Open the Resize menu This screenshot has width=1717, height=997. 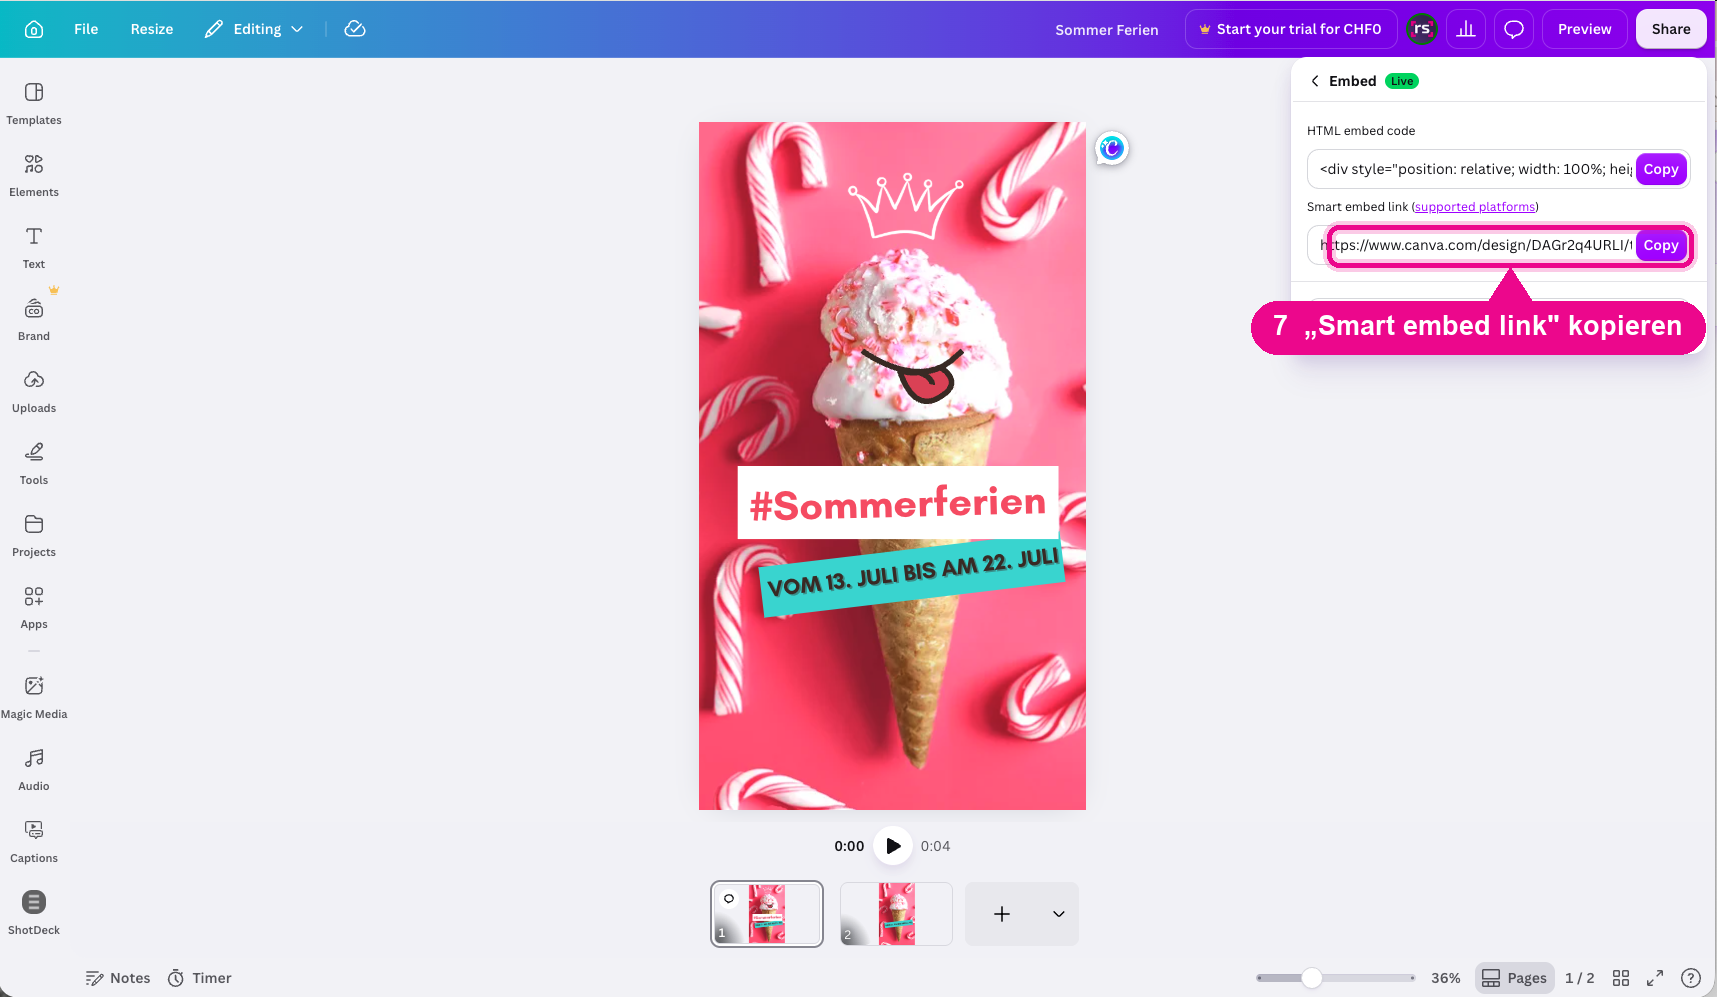click(x=152, y=29)
